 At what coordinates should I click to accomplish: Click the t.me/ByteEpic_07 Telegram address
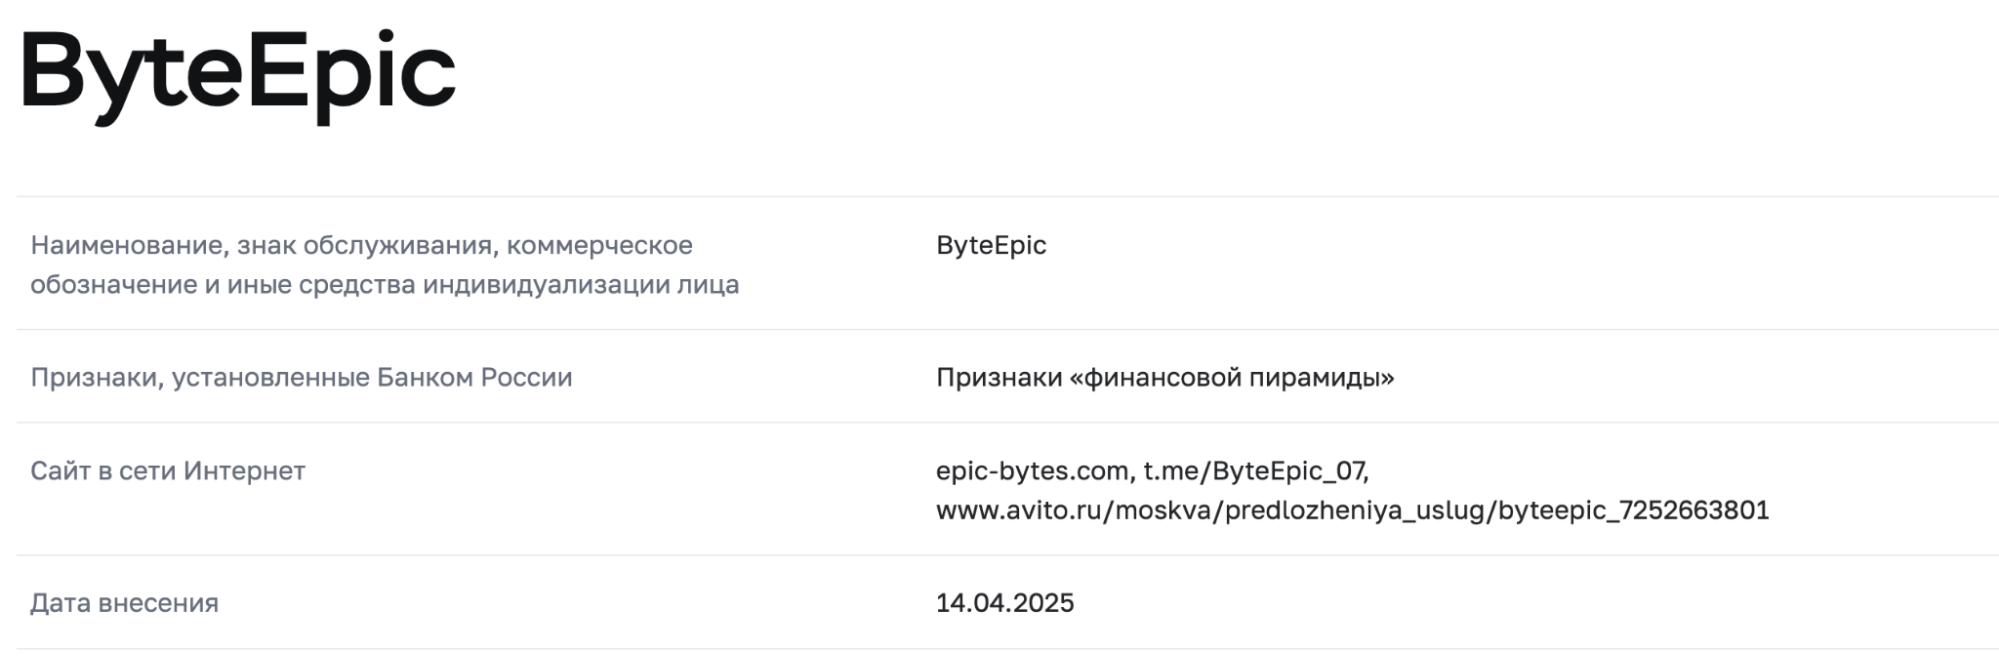(1256, 471)
